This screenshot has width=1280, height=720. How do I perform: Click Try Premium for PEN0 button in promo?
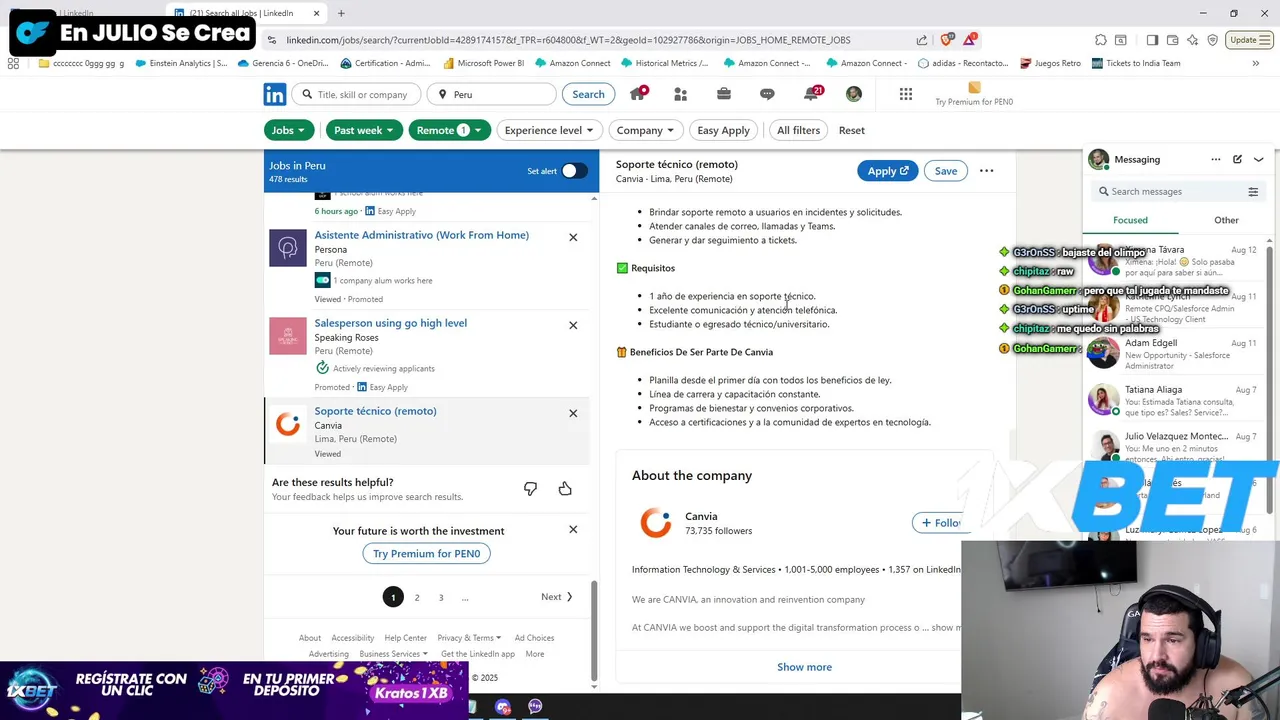[x=426, y=553]
